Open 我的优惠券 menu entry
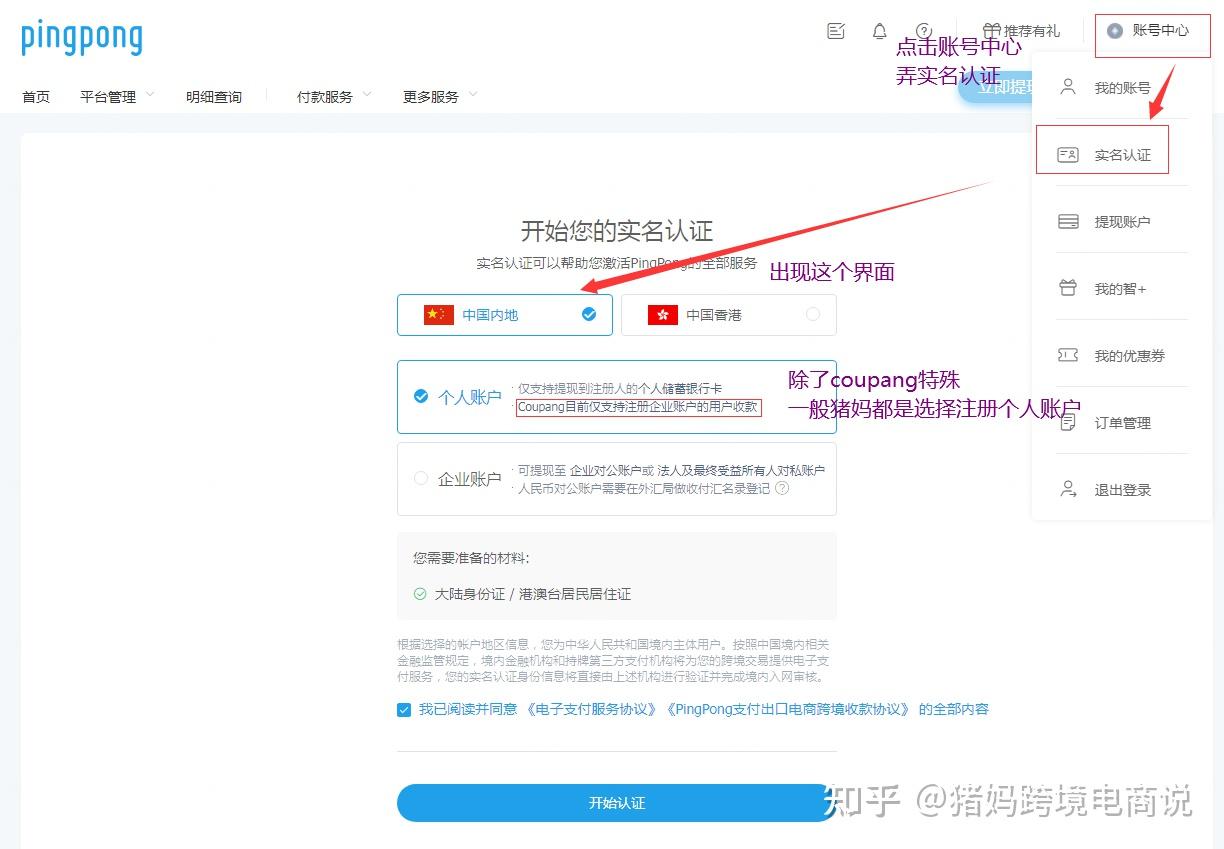 point(1122,356)
